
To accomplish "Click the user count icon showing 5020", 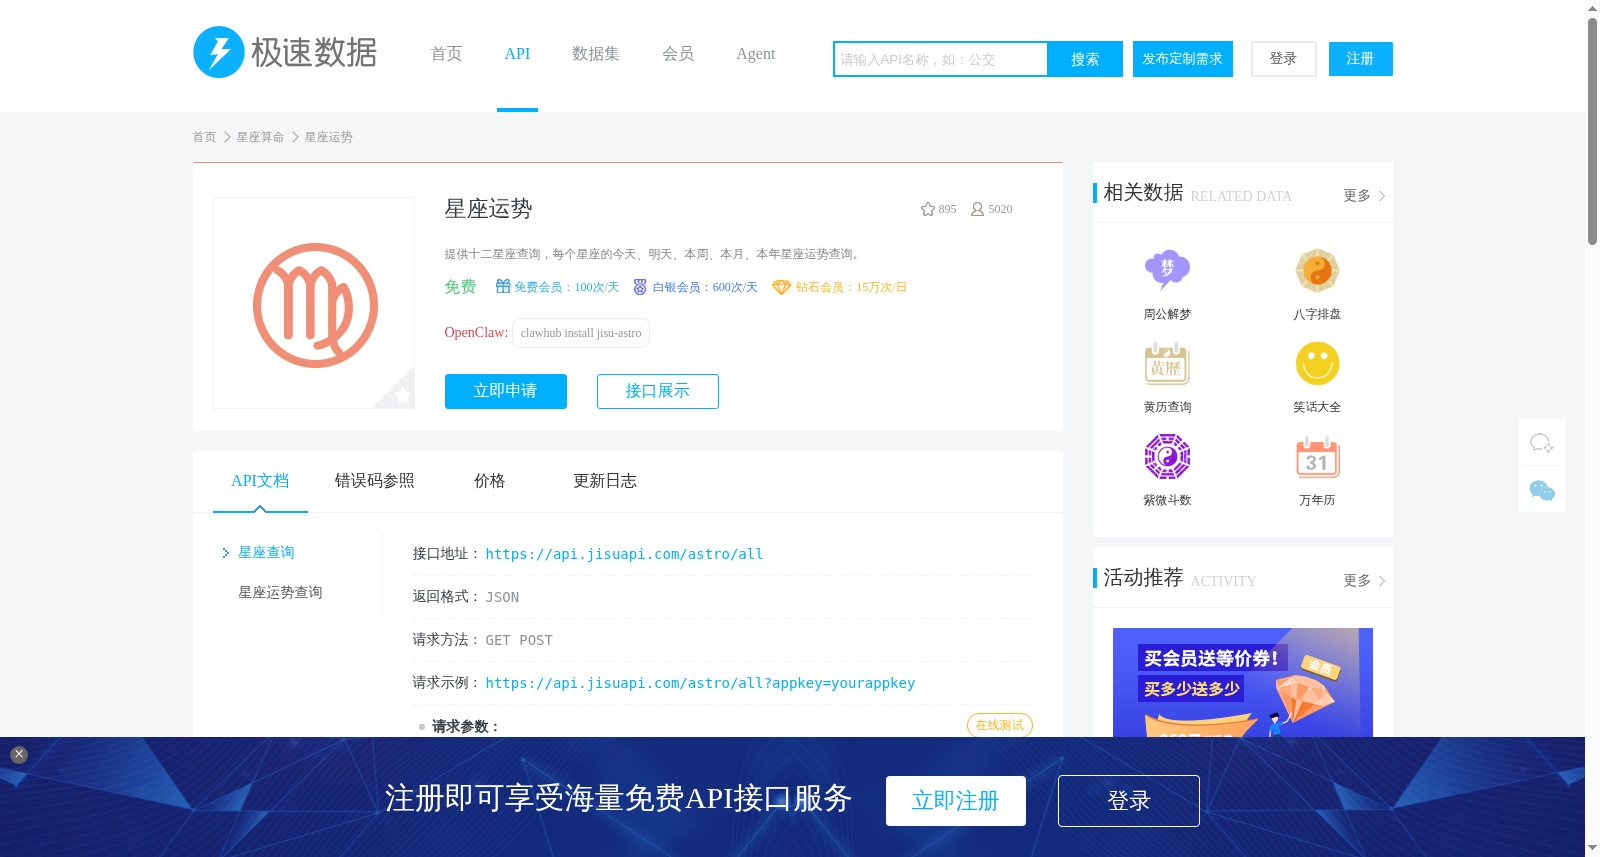I will (977, 209).
